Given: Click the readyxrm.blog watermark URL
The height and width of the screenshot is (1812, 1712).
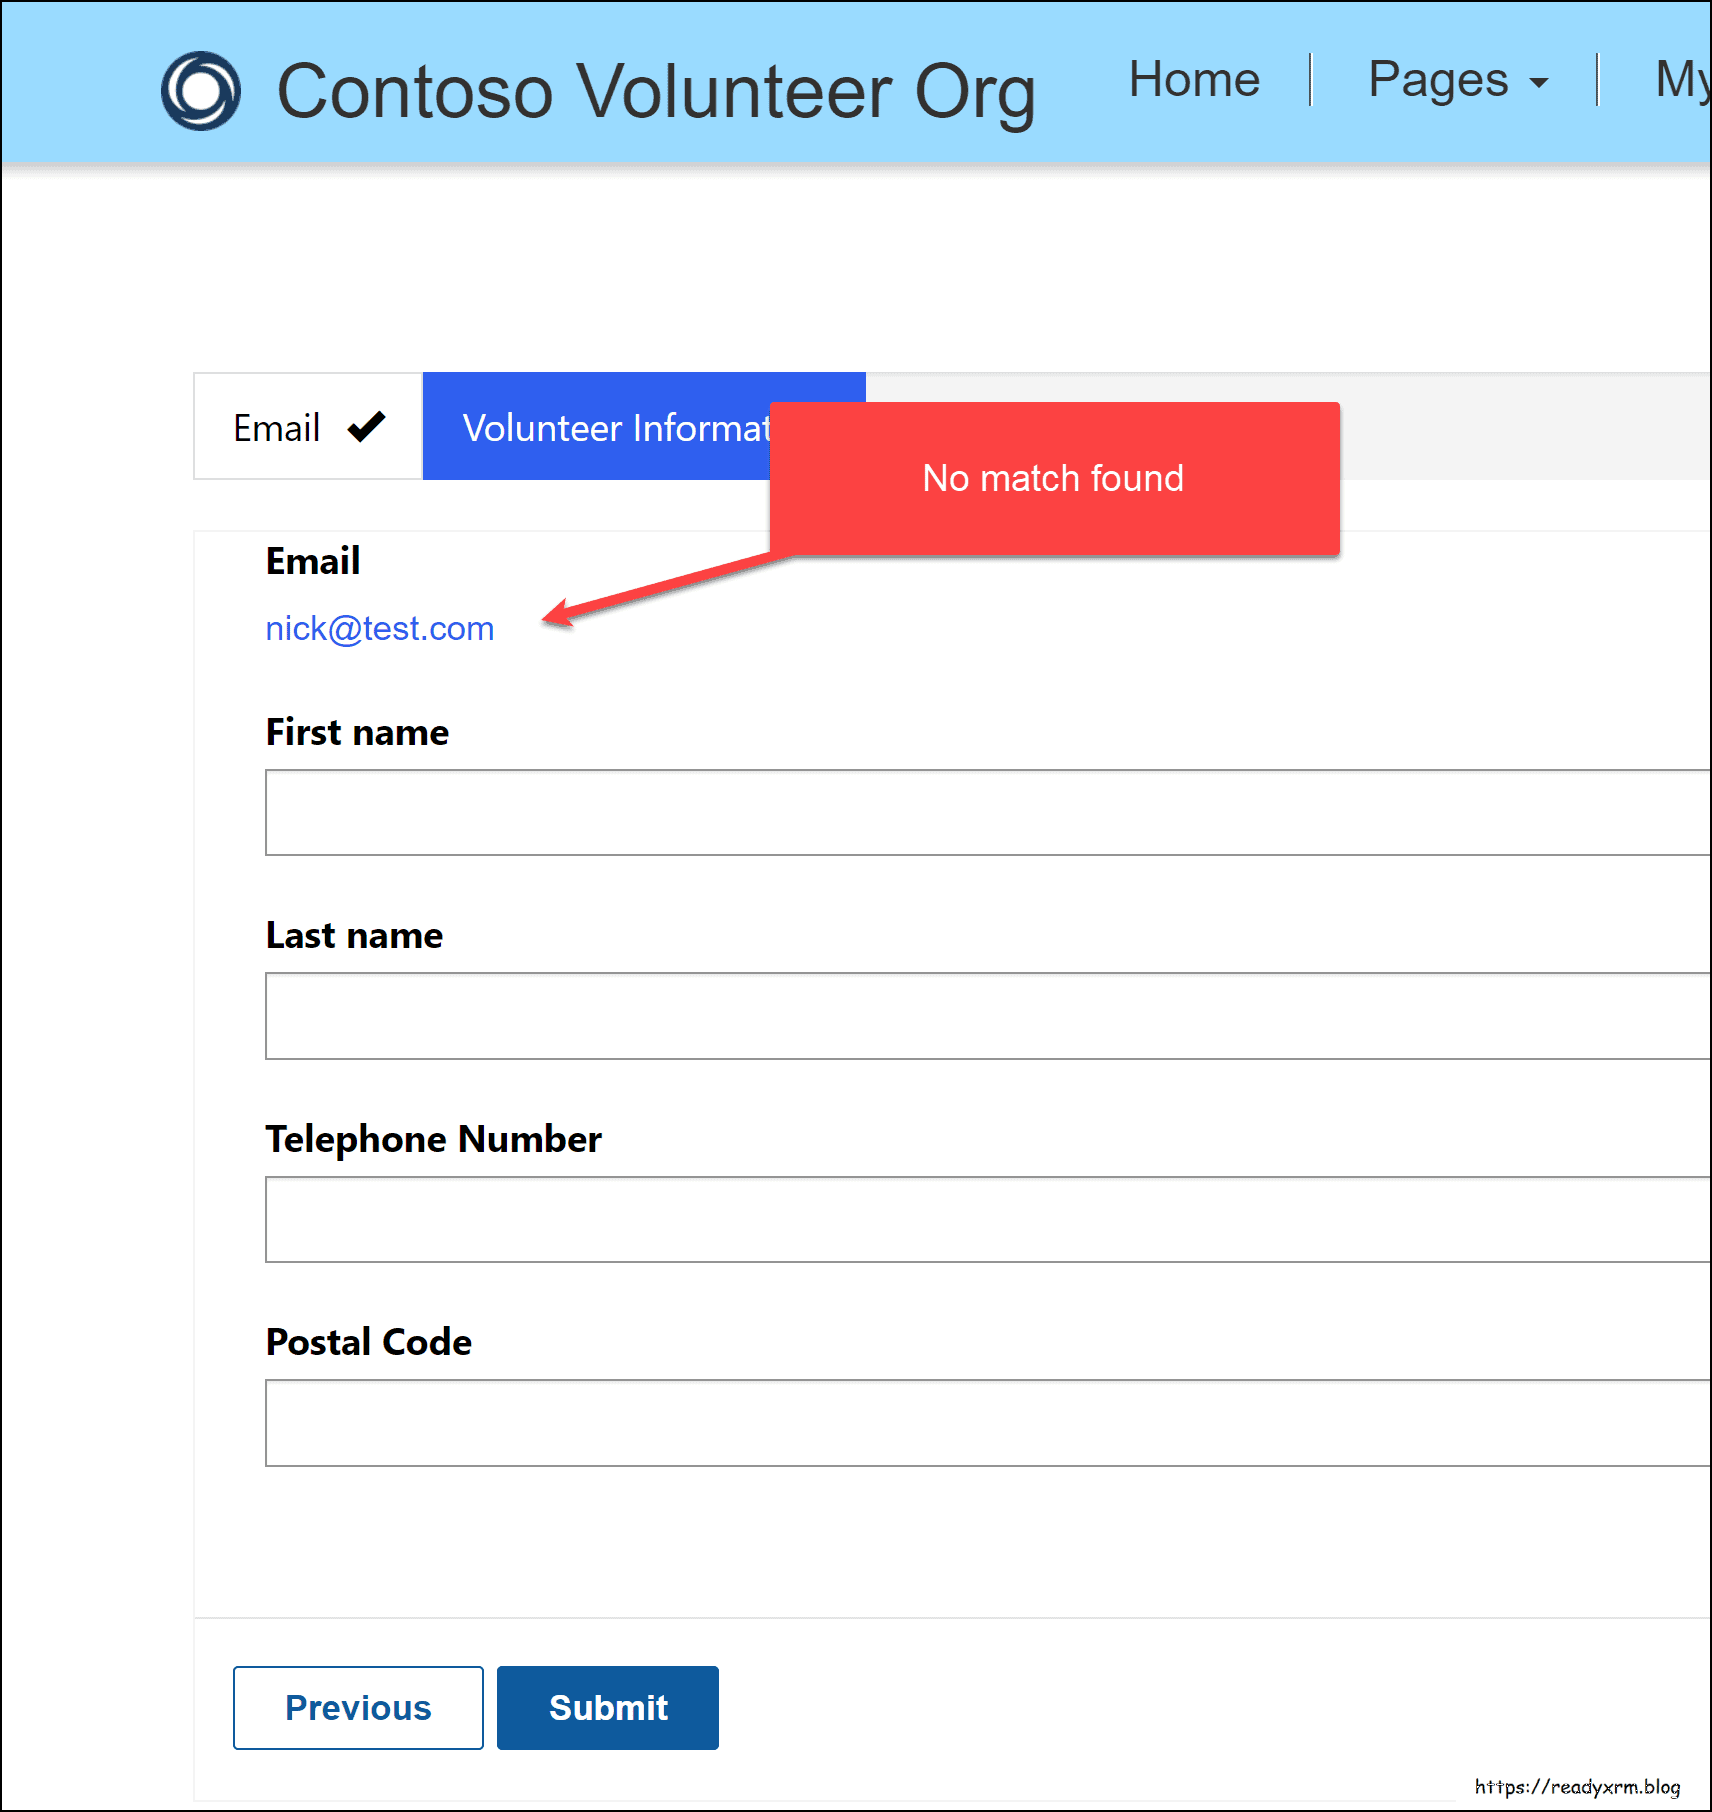Looking at the screenshot, I should point(1577,1786).
